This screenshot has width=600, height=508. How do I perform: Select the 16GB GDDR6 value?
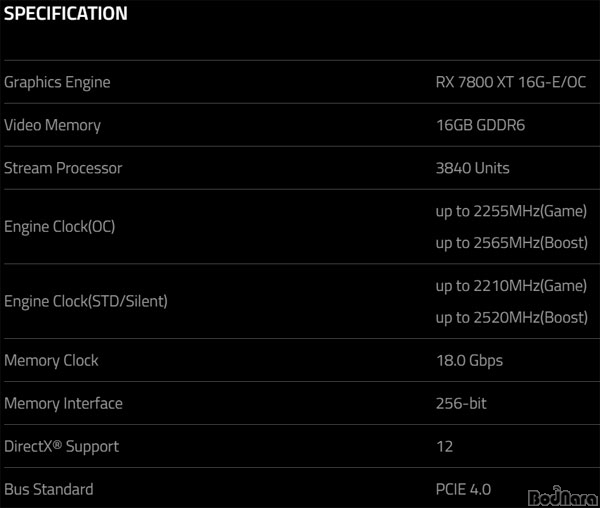[481, 125]
